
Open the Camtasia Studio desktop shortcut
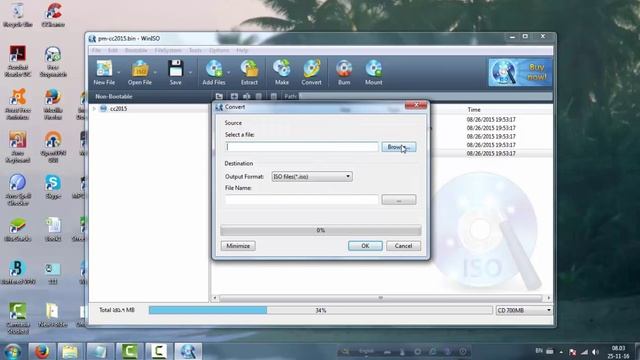pyautogui.click(x=18, y=318)
